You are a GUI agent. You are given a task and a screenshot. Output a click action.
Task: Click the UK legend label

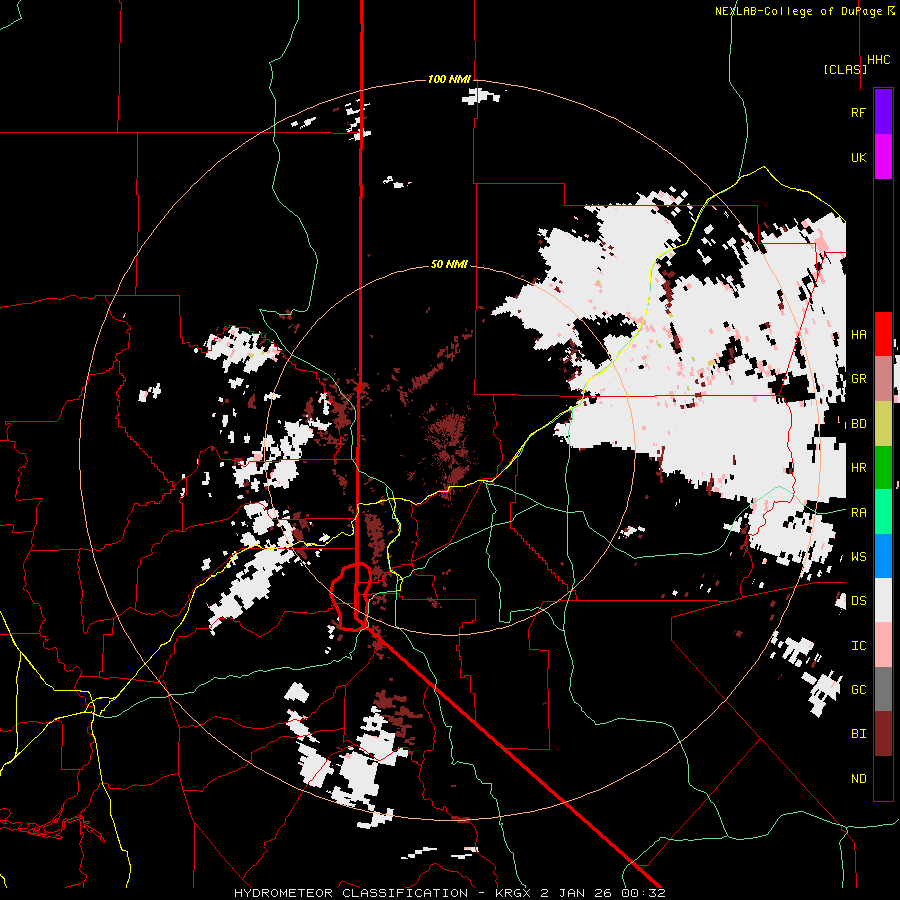858,157
